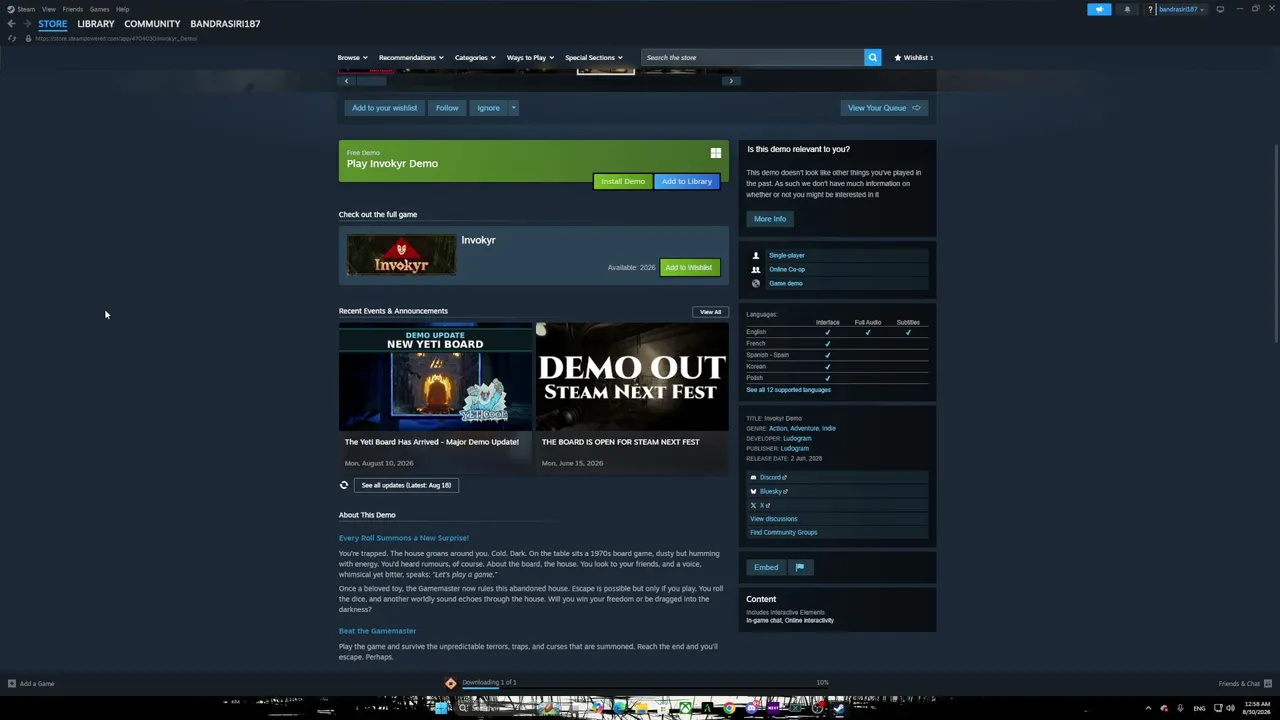The image size is (1280, 720).
Task: Open the Help menu
Action: (122, 9)
